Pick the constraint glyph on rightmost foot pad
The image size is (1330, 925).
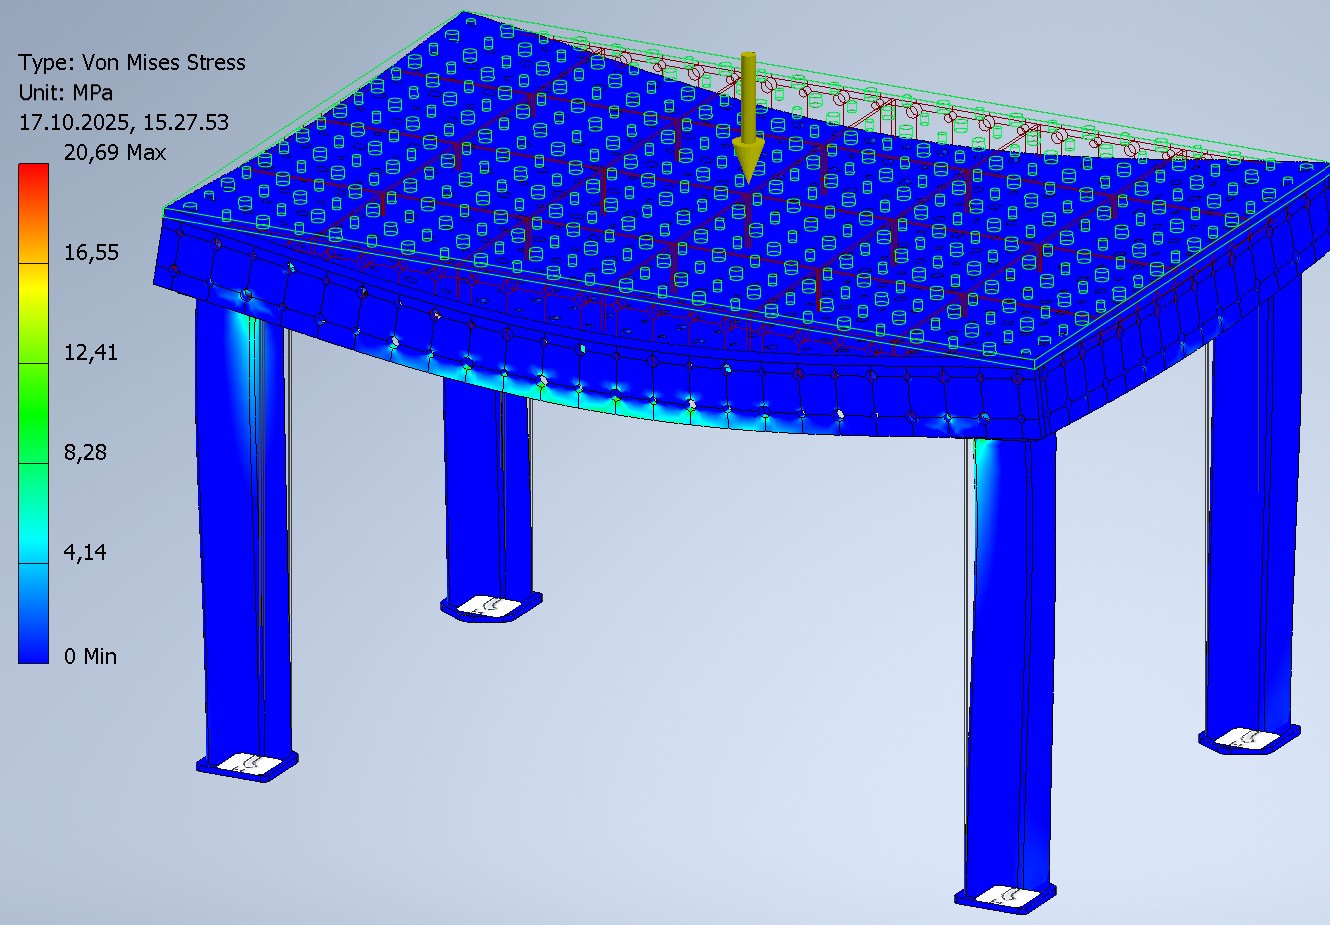tap(1247, 739)
